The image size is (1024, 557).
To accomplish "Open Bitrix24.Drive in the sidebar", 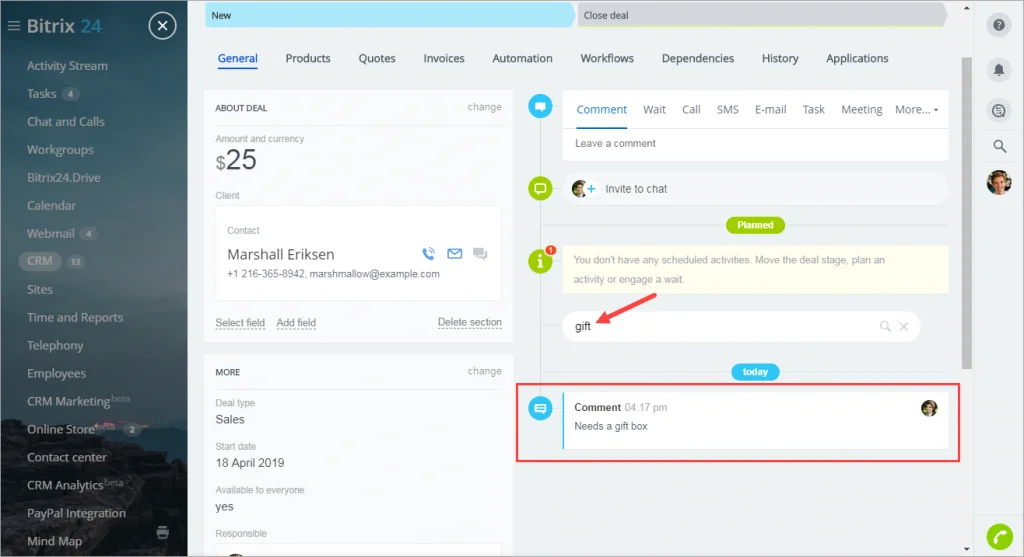I will click(63, 178).
